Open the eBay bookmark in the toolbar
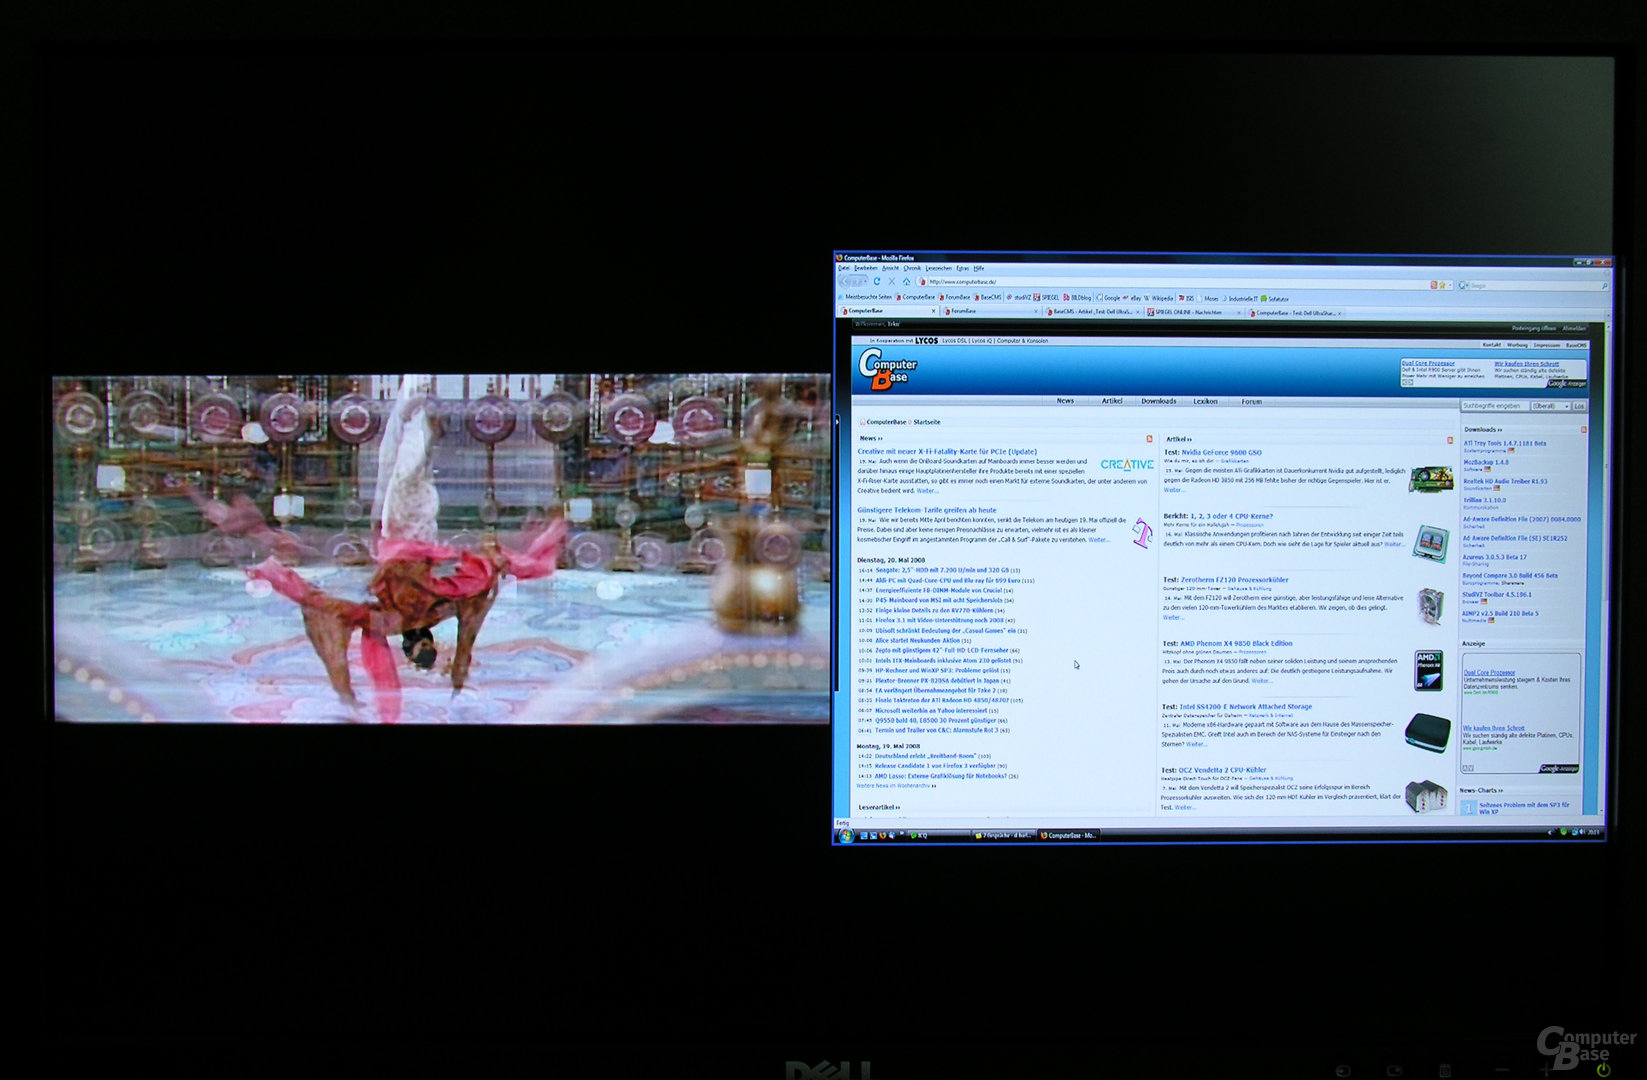 click(x=1132, y=297)
